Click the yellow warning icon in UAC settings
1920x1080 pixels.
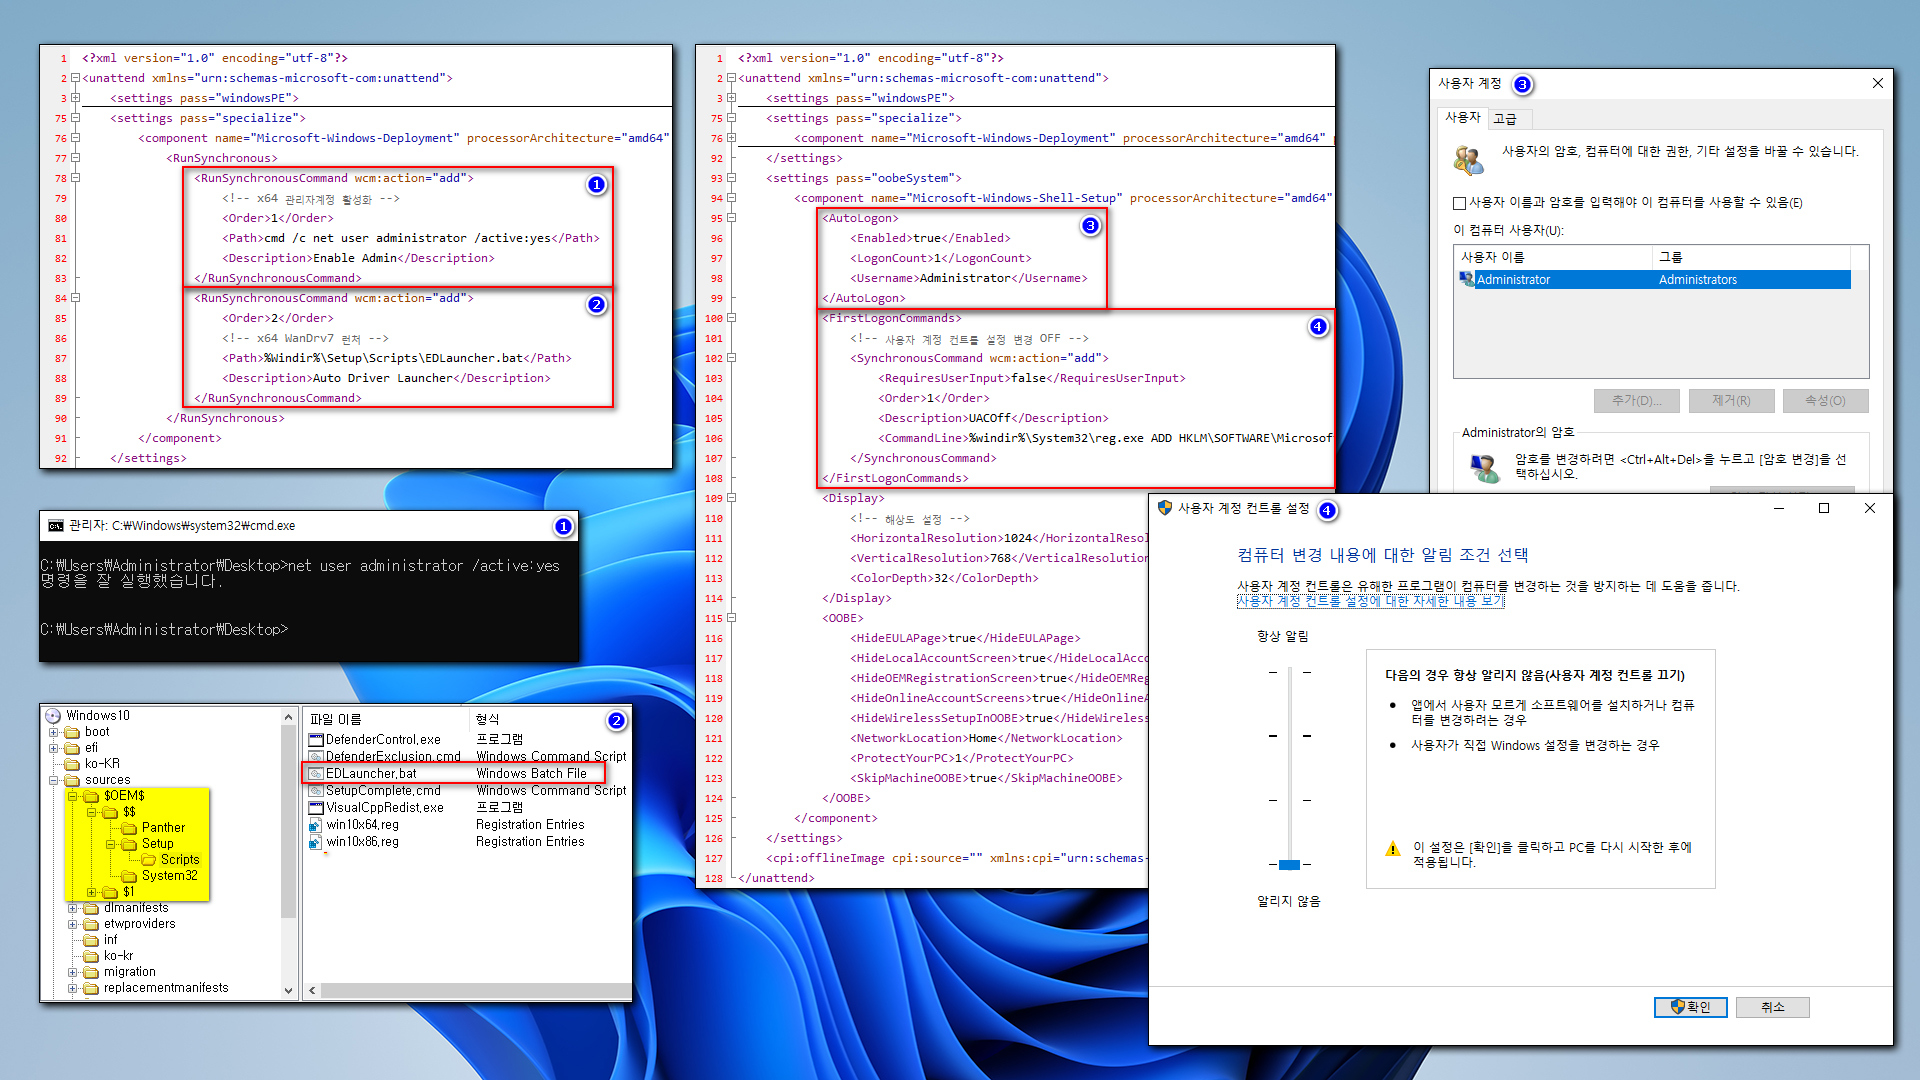pos(1392,849)
